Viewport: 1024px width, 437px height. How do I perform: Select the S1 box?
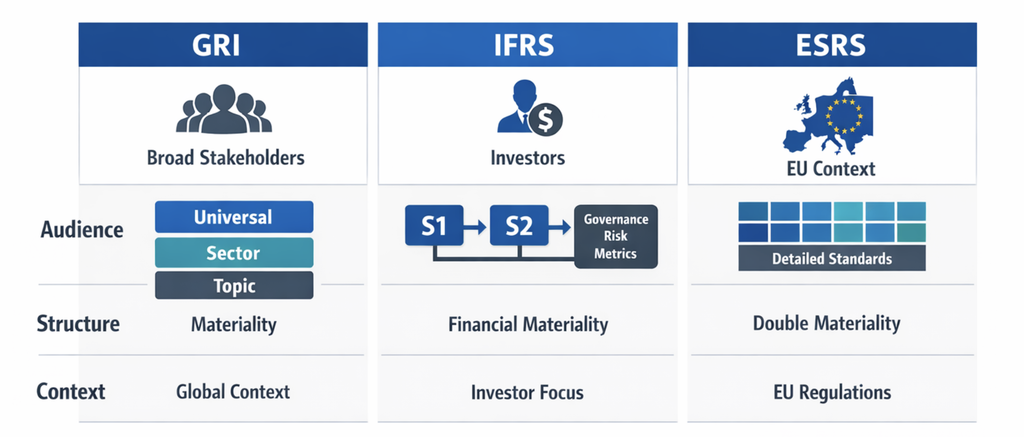(x=434, y=226)
